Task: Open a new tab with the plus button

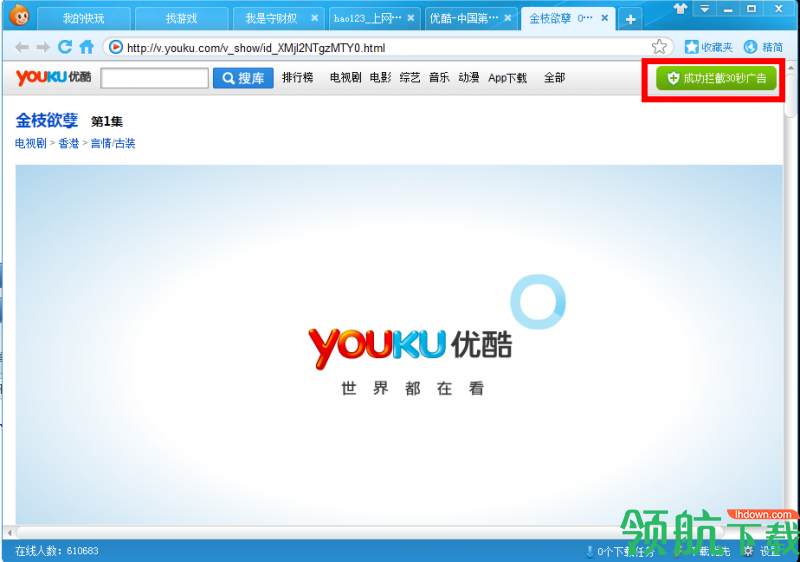Action: click(631, 19)
